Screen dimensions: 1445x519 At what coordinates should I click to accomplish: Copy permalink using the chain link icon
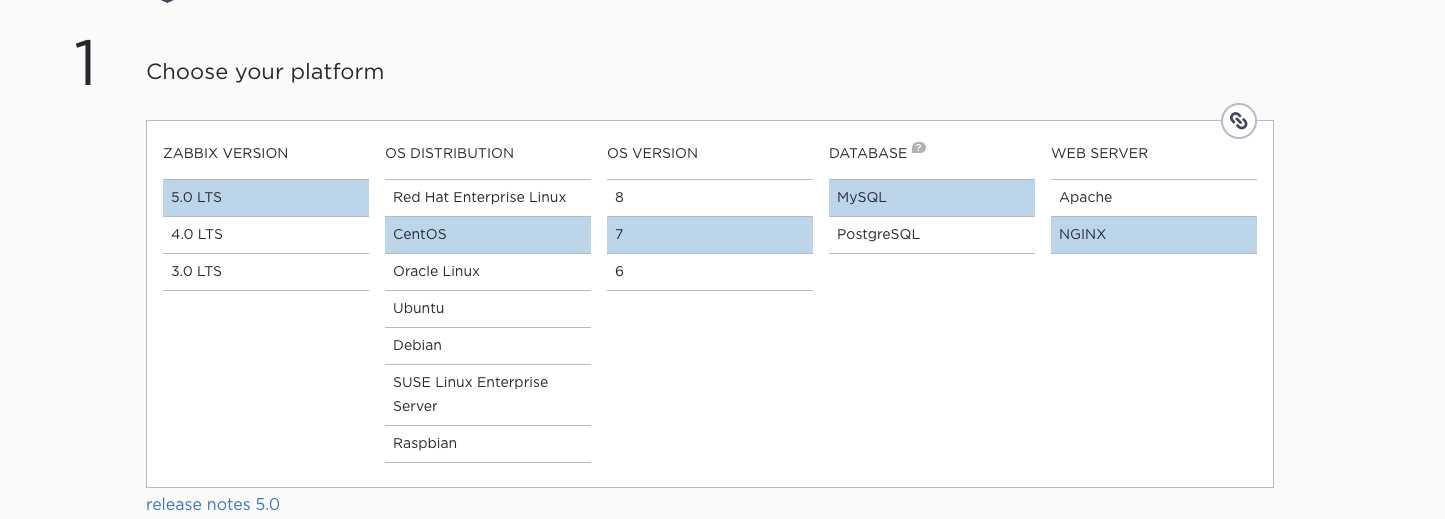(x=1239, y=121)
